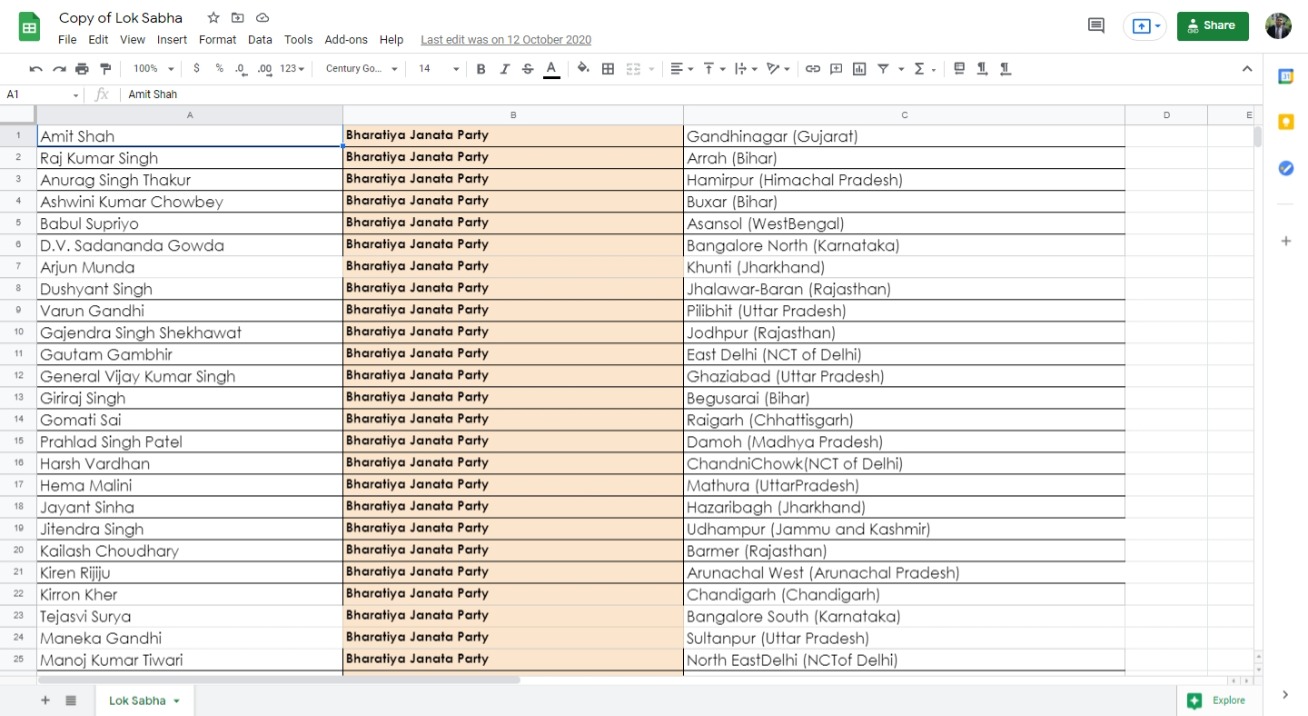
Task: Open the Format menu
Action: point(217,40)
